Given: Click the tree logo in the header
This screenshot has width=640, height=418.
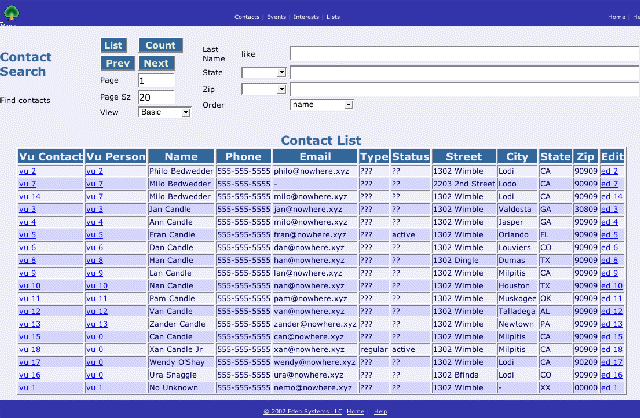Looking at the screenshot, I should coord(11,12).
